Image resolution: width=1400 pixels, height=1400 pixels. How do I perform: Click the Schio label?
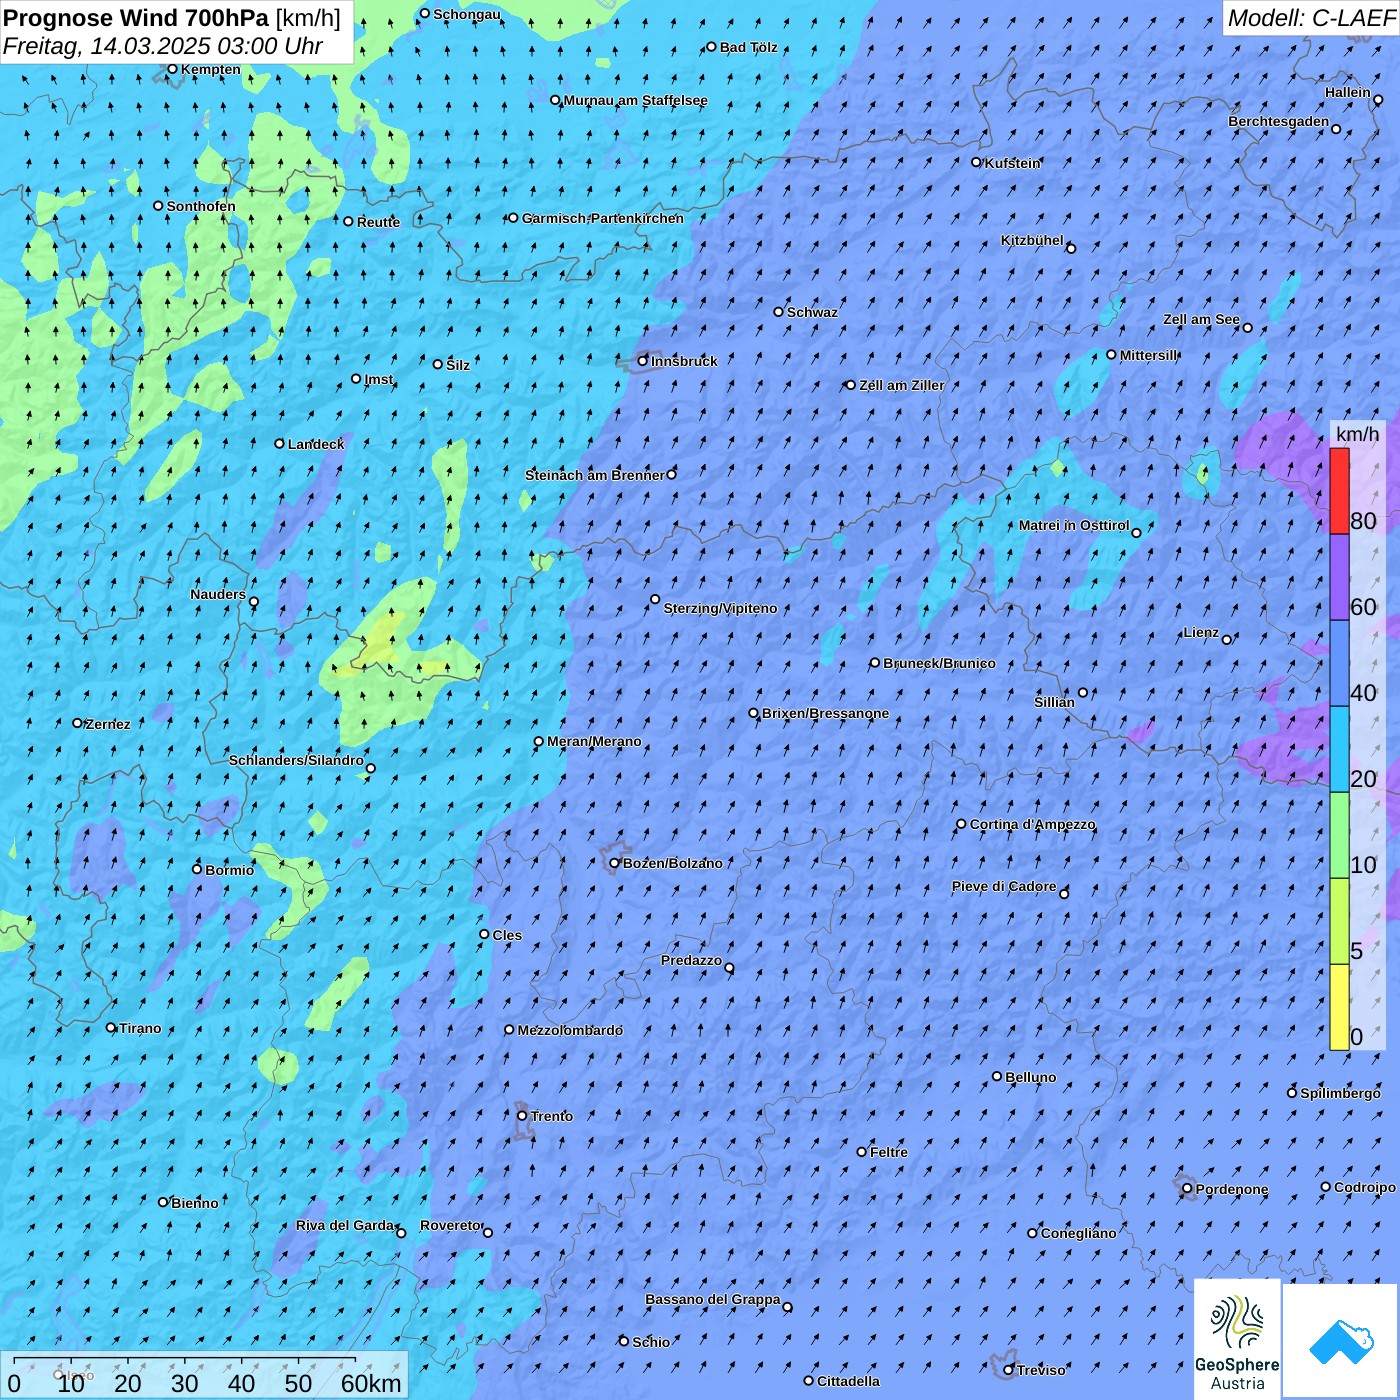click(x=651, y=1342)
